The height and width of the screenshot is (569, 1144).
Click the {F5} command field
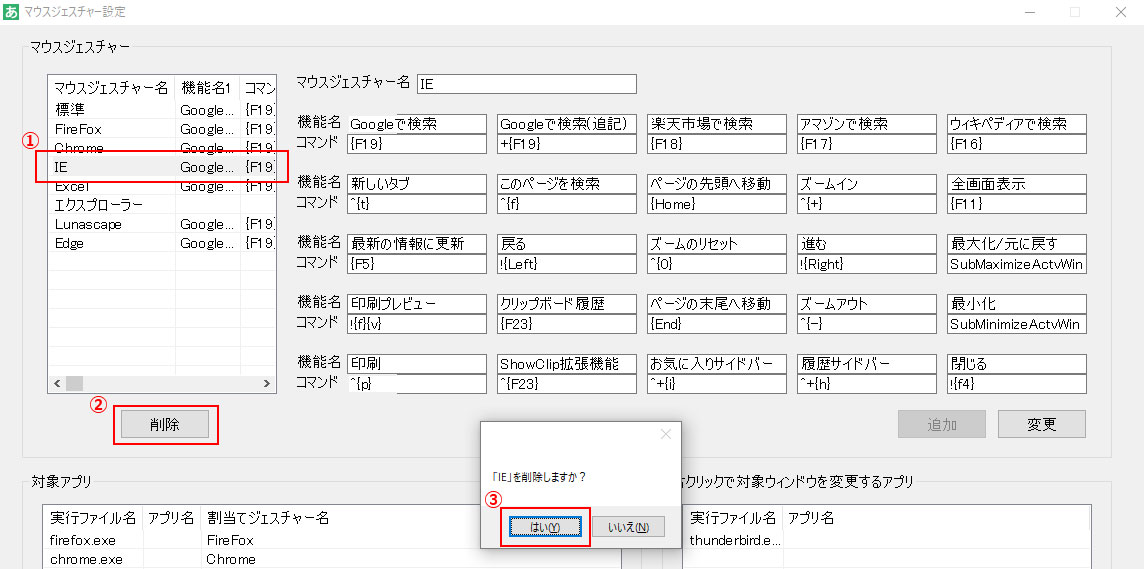pos(417,264)
